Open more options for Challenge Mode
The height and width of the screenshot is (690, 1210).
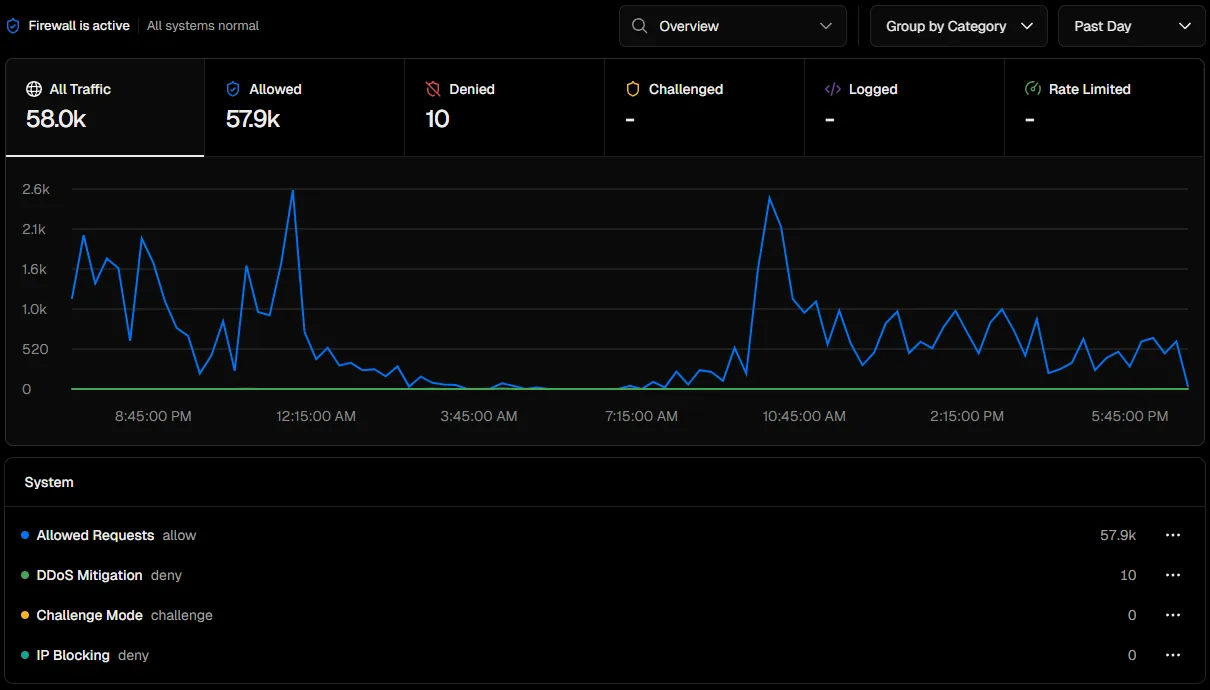[x=1173, y=615]
